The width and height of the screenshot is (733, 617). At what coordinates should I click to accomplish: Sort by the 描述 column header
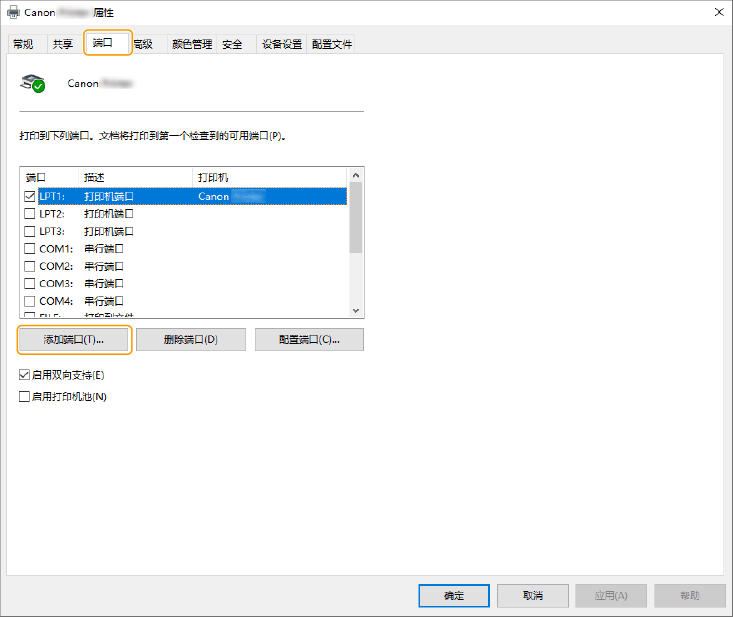pos(134,177)
